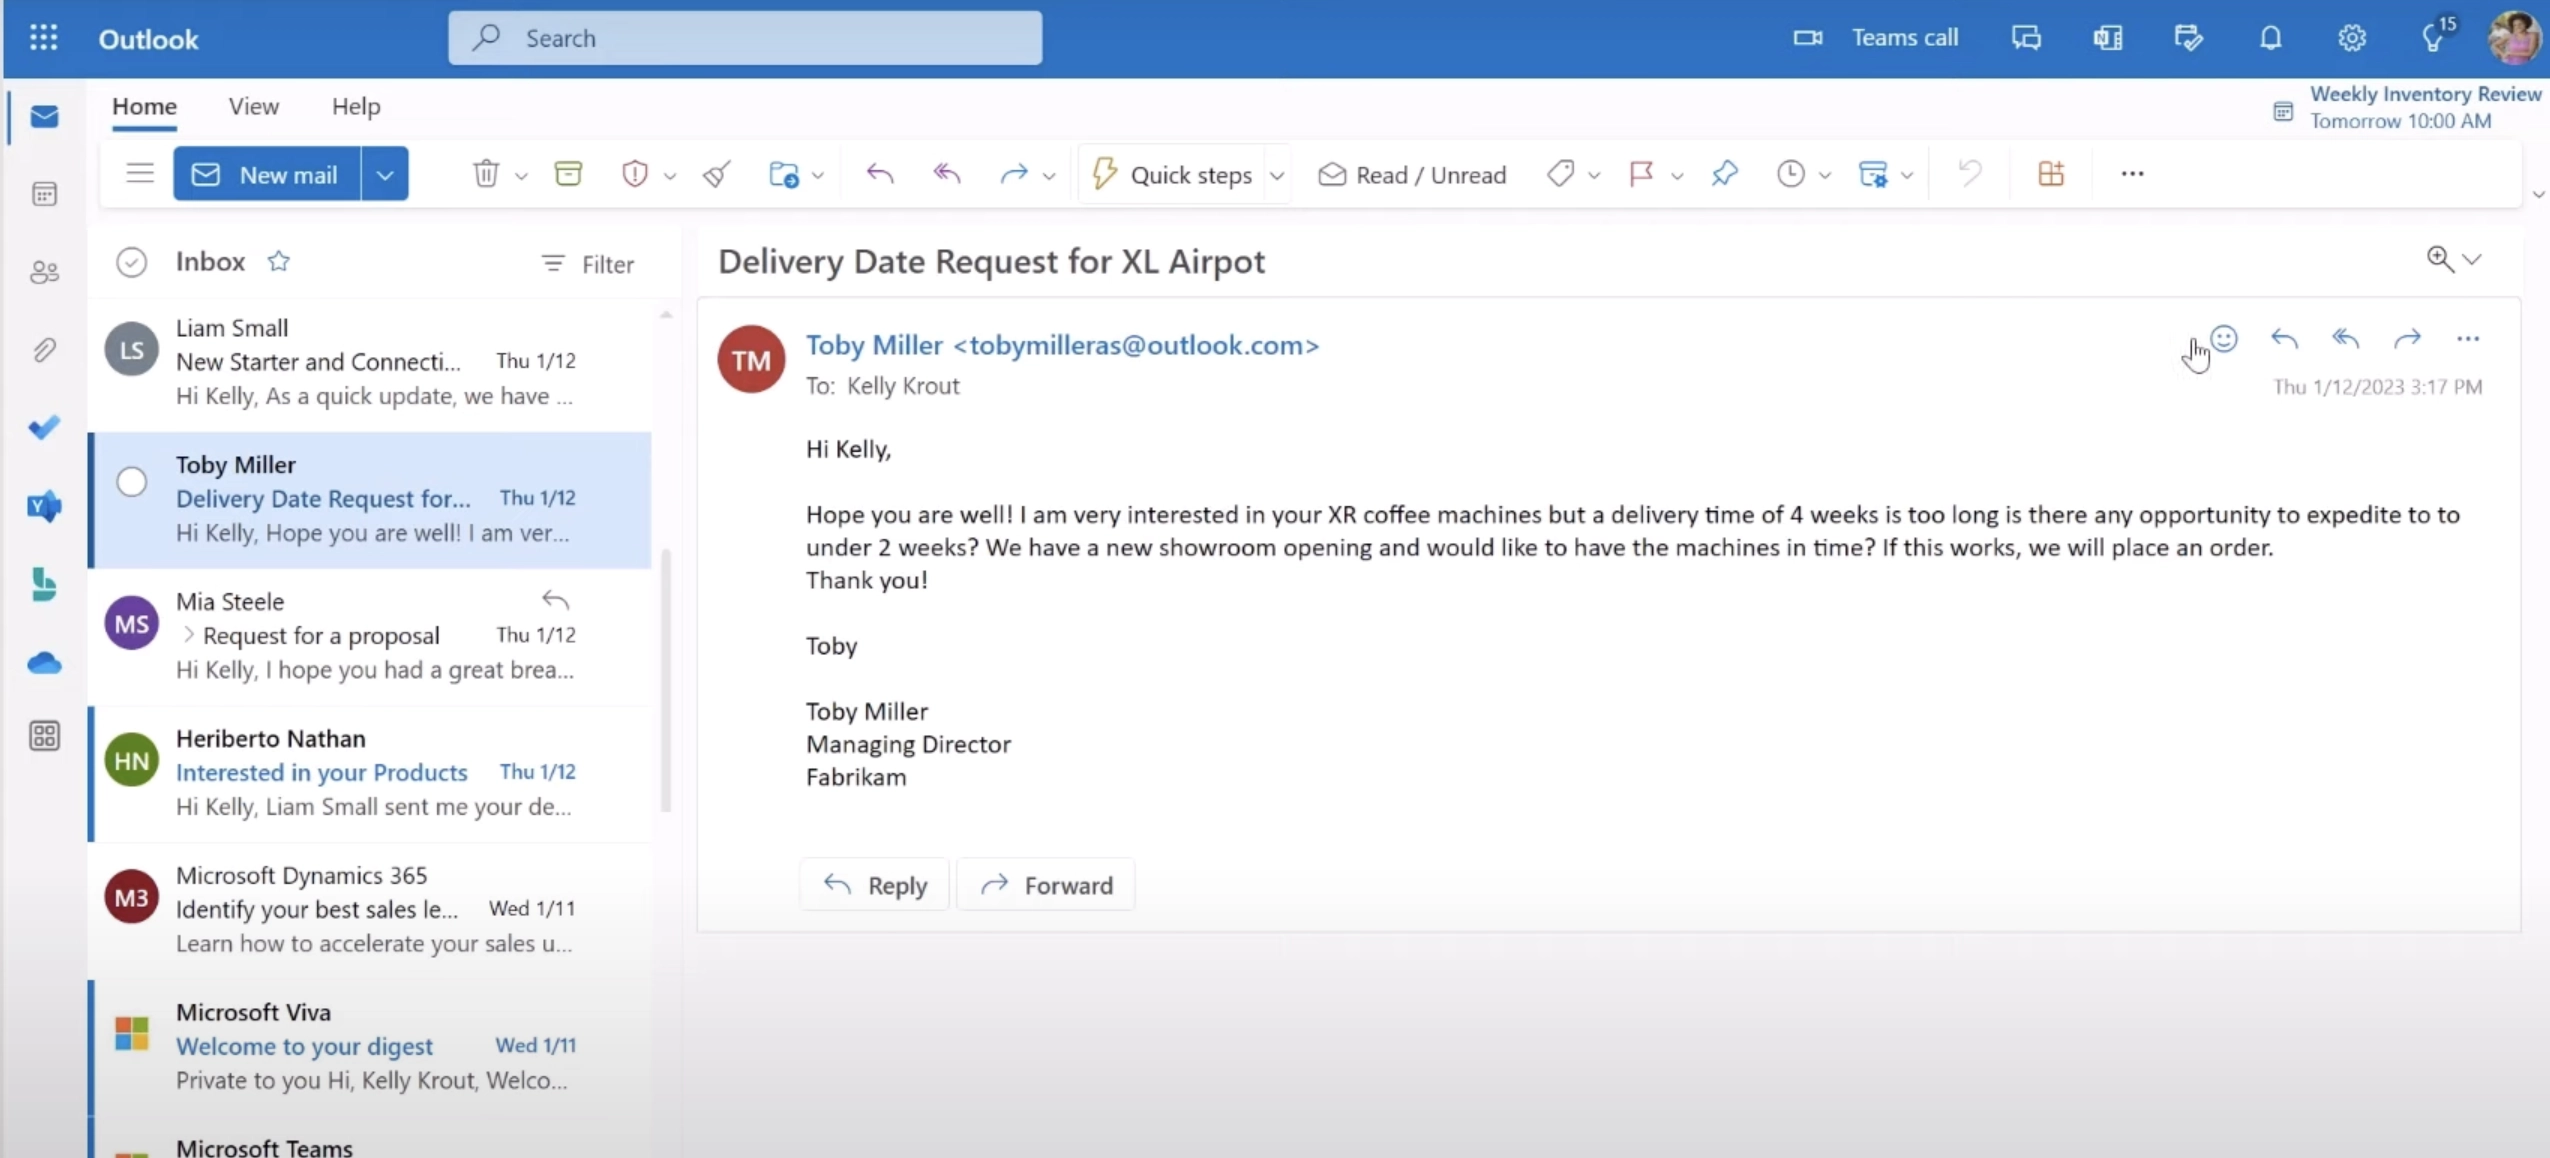Delete the selected message with trash icon

click(485, 174)
